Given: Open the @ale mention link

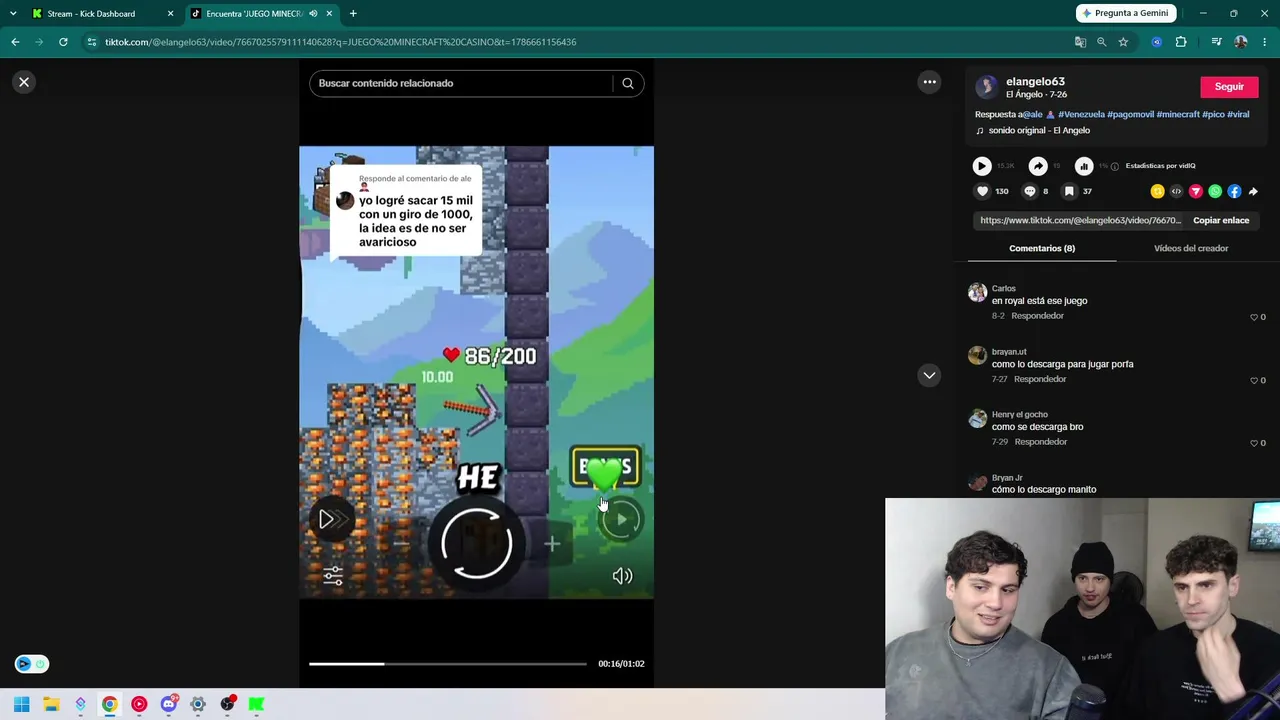Looking at the screenshot, I should pos(1032,115).
